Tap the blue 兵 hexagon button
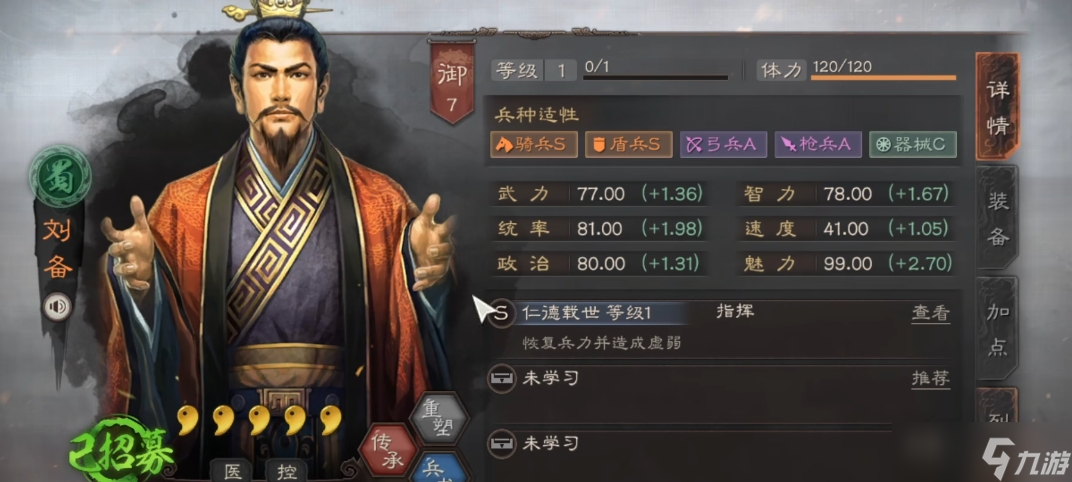 click(440, 468)
